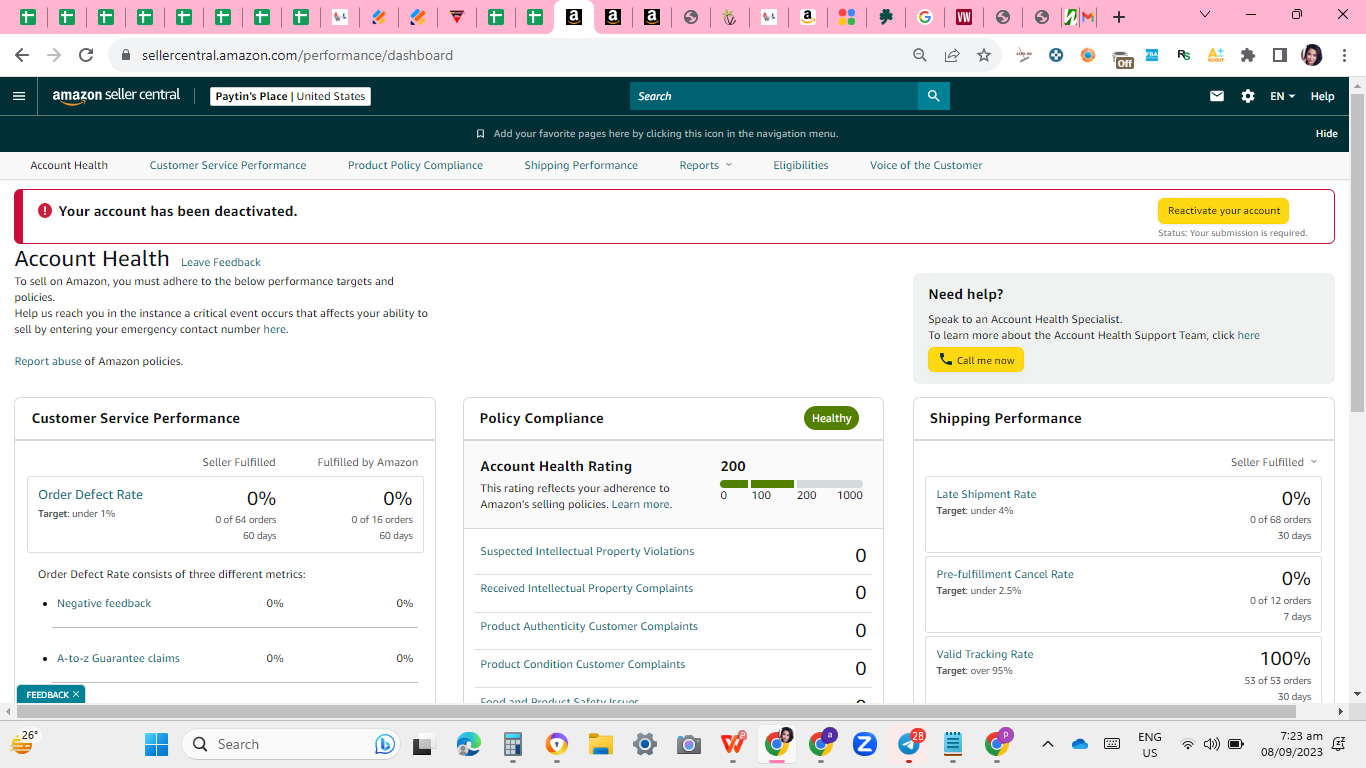Click the Call me now button
Screen dimensions: 1366x768
976,360
